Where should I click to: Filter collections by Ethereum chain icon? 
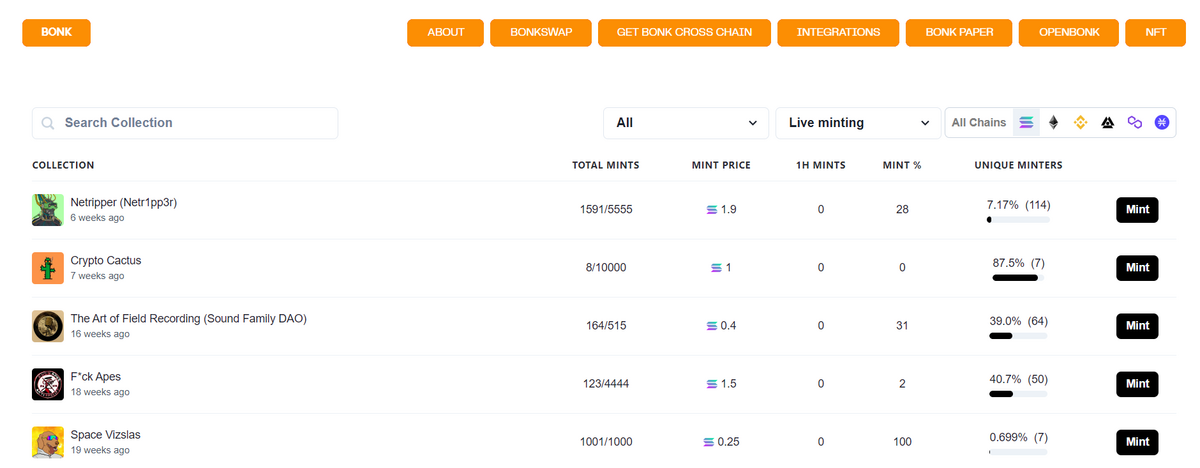tap(1053, 123)
